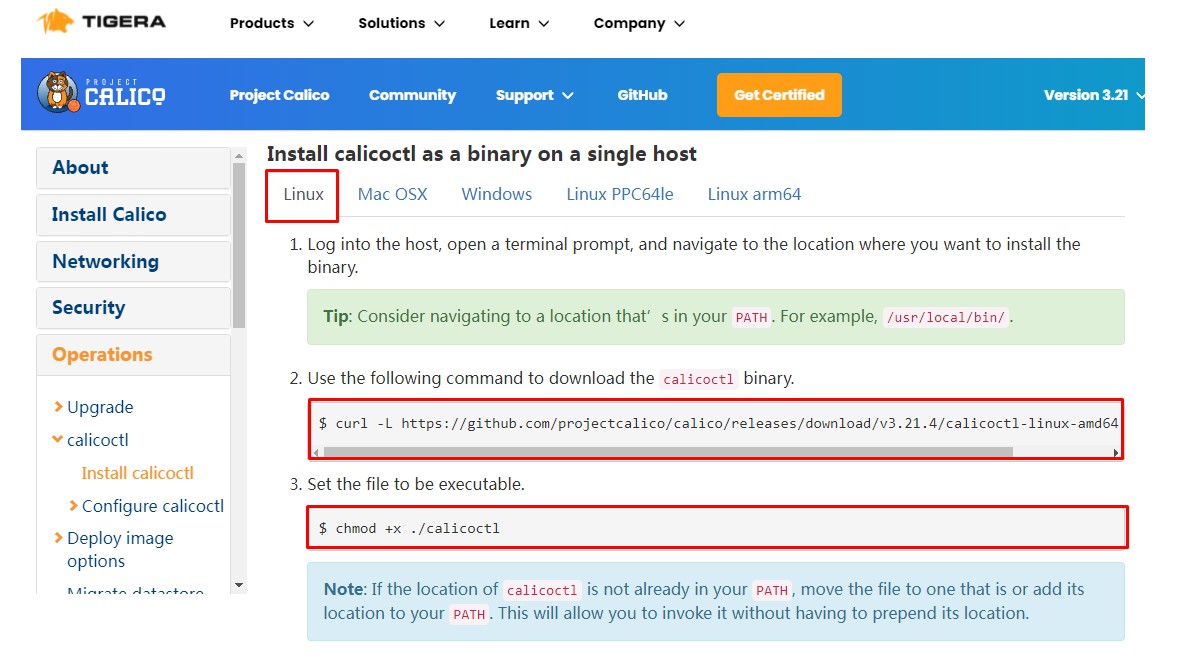This screenshot has width=1179, height=665.
Task: Click the Install calicoctl as a binary heading
Action: [481, 154]
